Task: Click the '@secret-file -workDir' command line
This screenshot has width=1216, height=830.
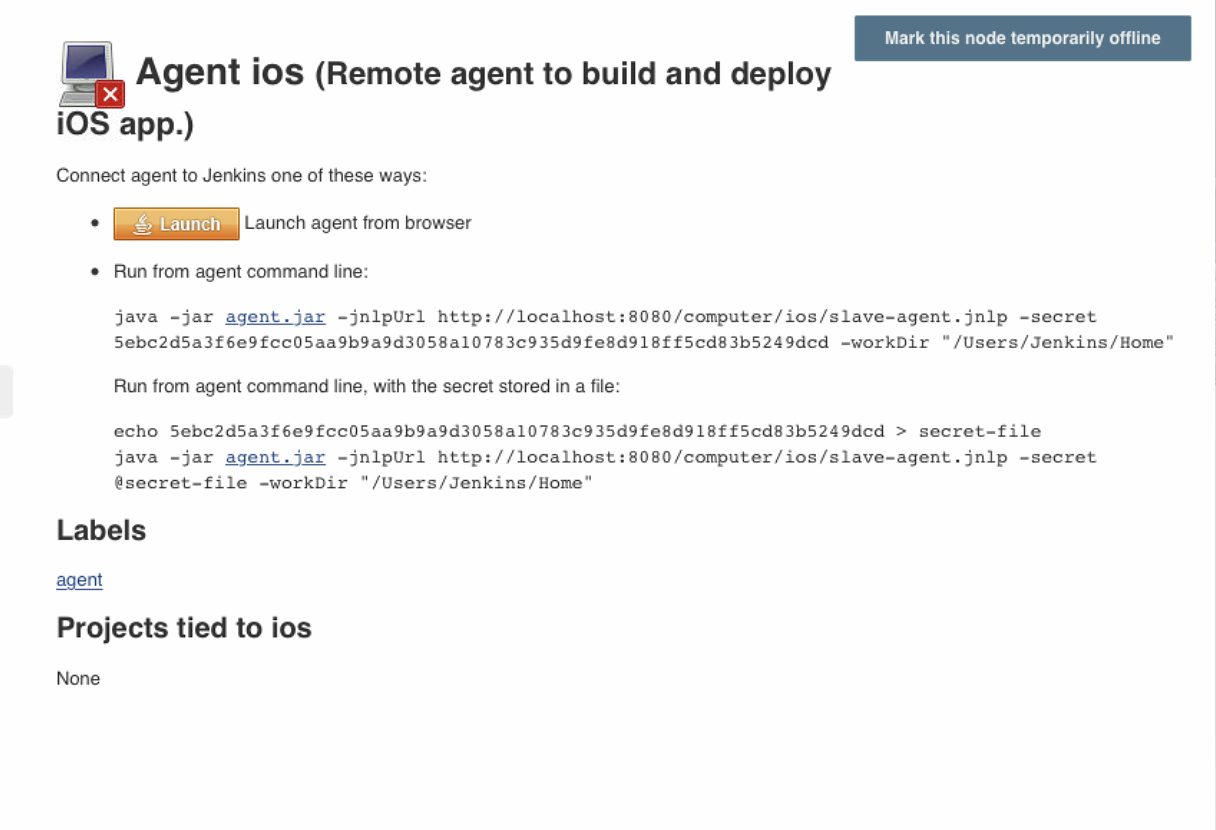Action: point(353,483)
